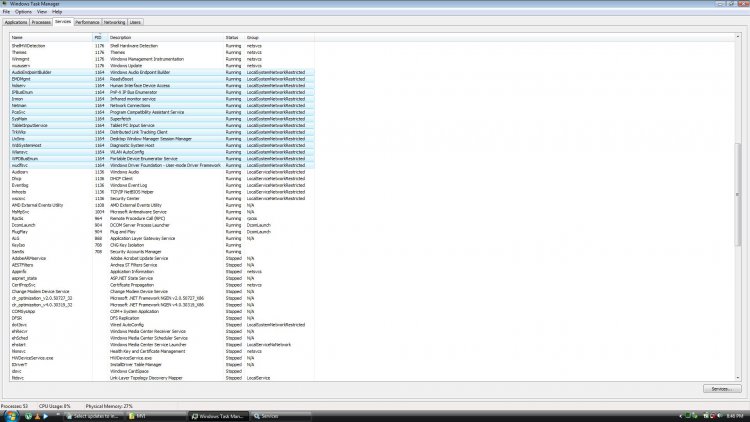Viewport: 750px width, 422px height.
Task: Click the Windows Event Log description
Action: click(129, 185)
